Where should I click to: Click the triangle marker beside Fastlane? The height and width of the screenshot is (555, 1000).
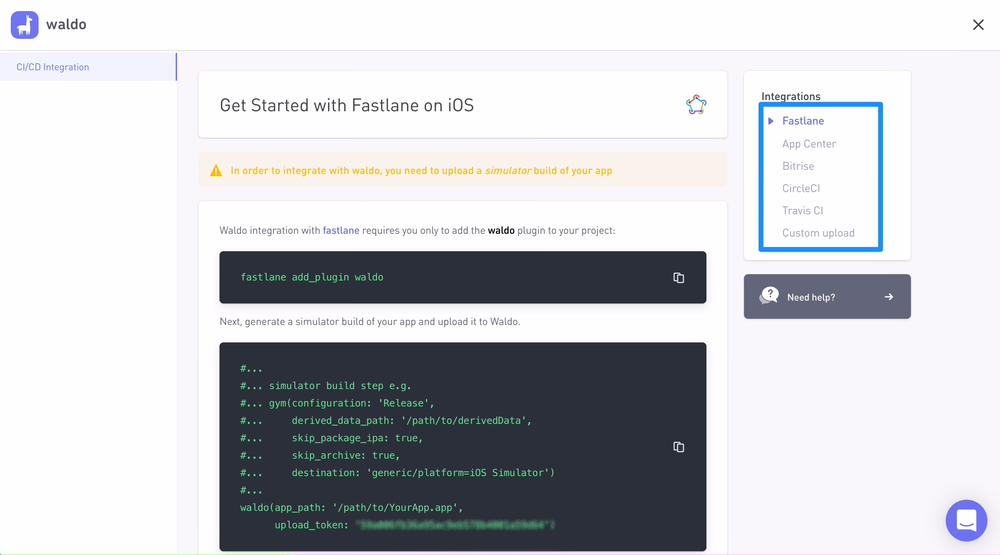770,121
